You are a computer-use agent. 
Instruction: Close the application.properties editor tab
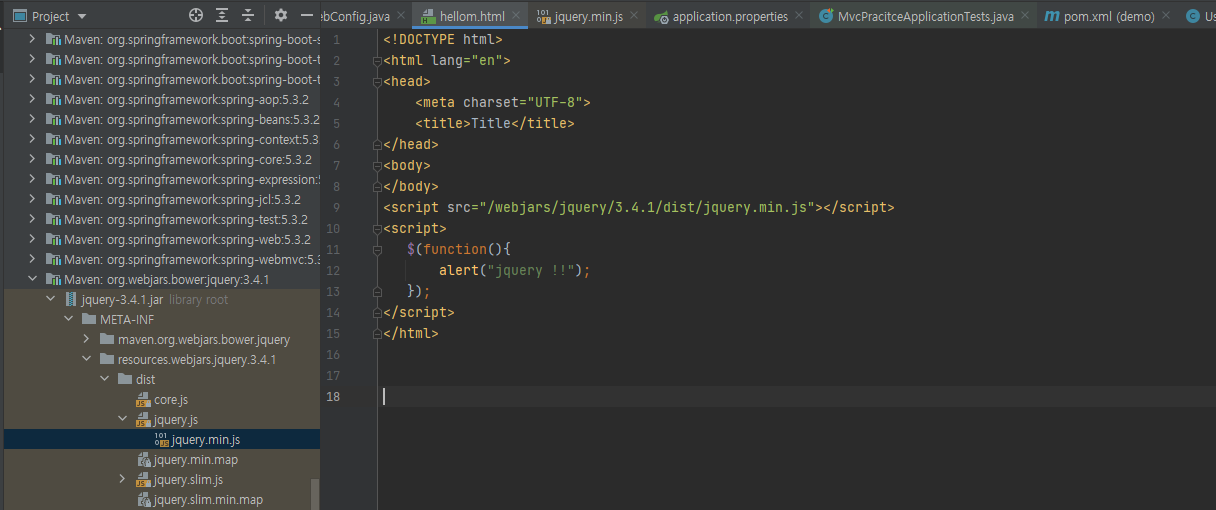click(798, 17)
